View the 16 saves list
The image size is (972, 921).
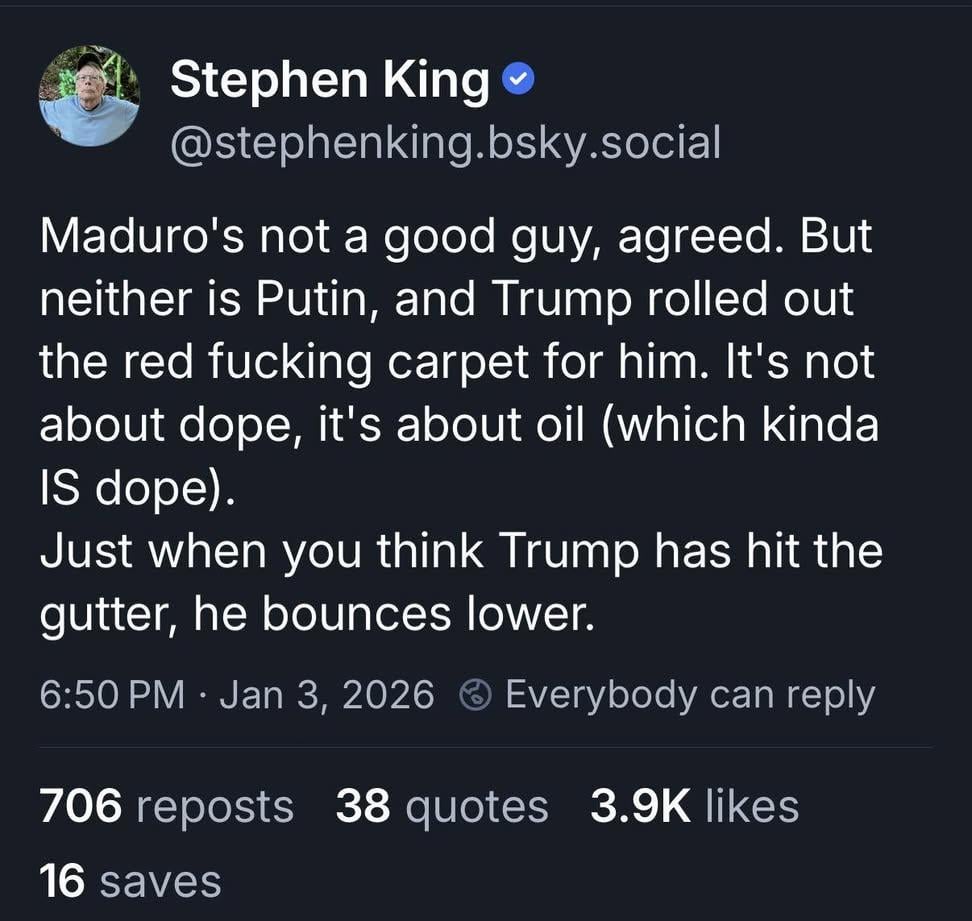coord(131,880)
